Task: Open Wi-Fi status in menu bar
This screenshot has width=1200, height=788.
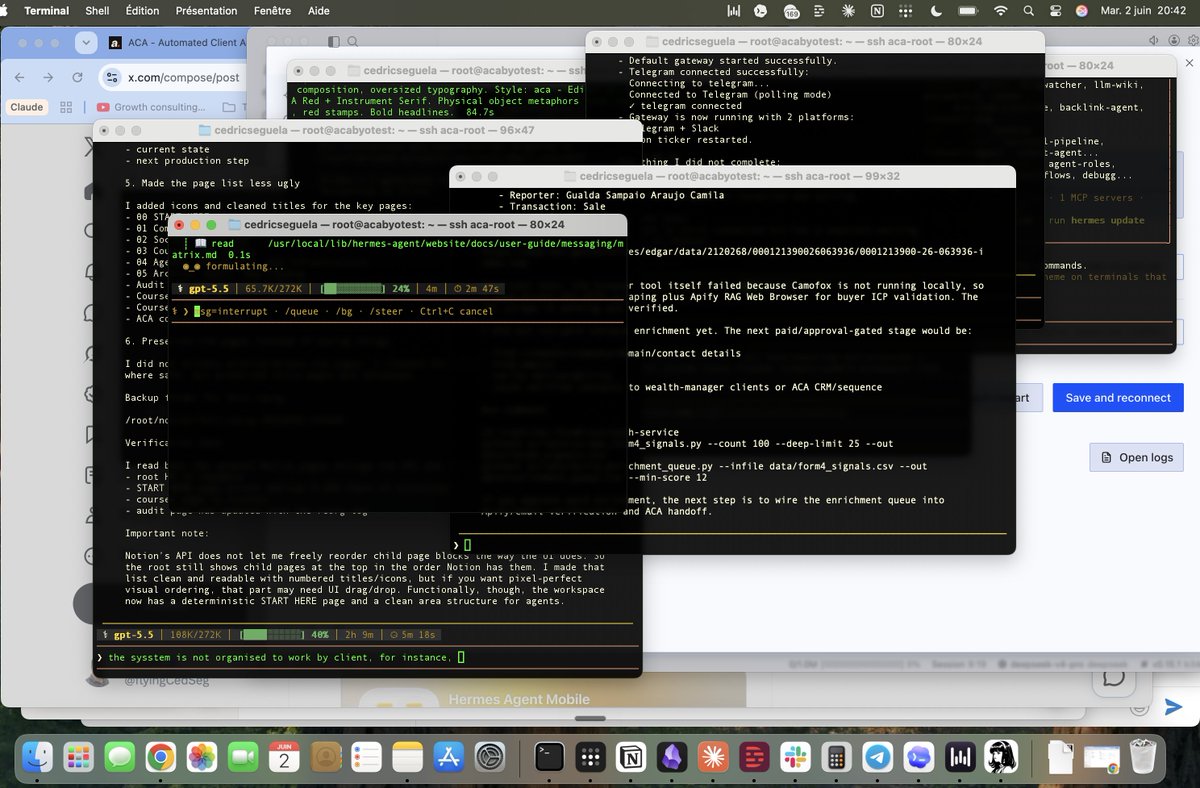Action: point(1001,11)
